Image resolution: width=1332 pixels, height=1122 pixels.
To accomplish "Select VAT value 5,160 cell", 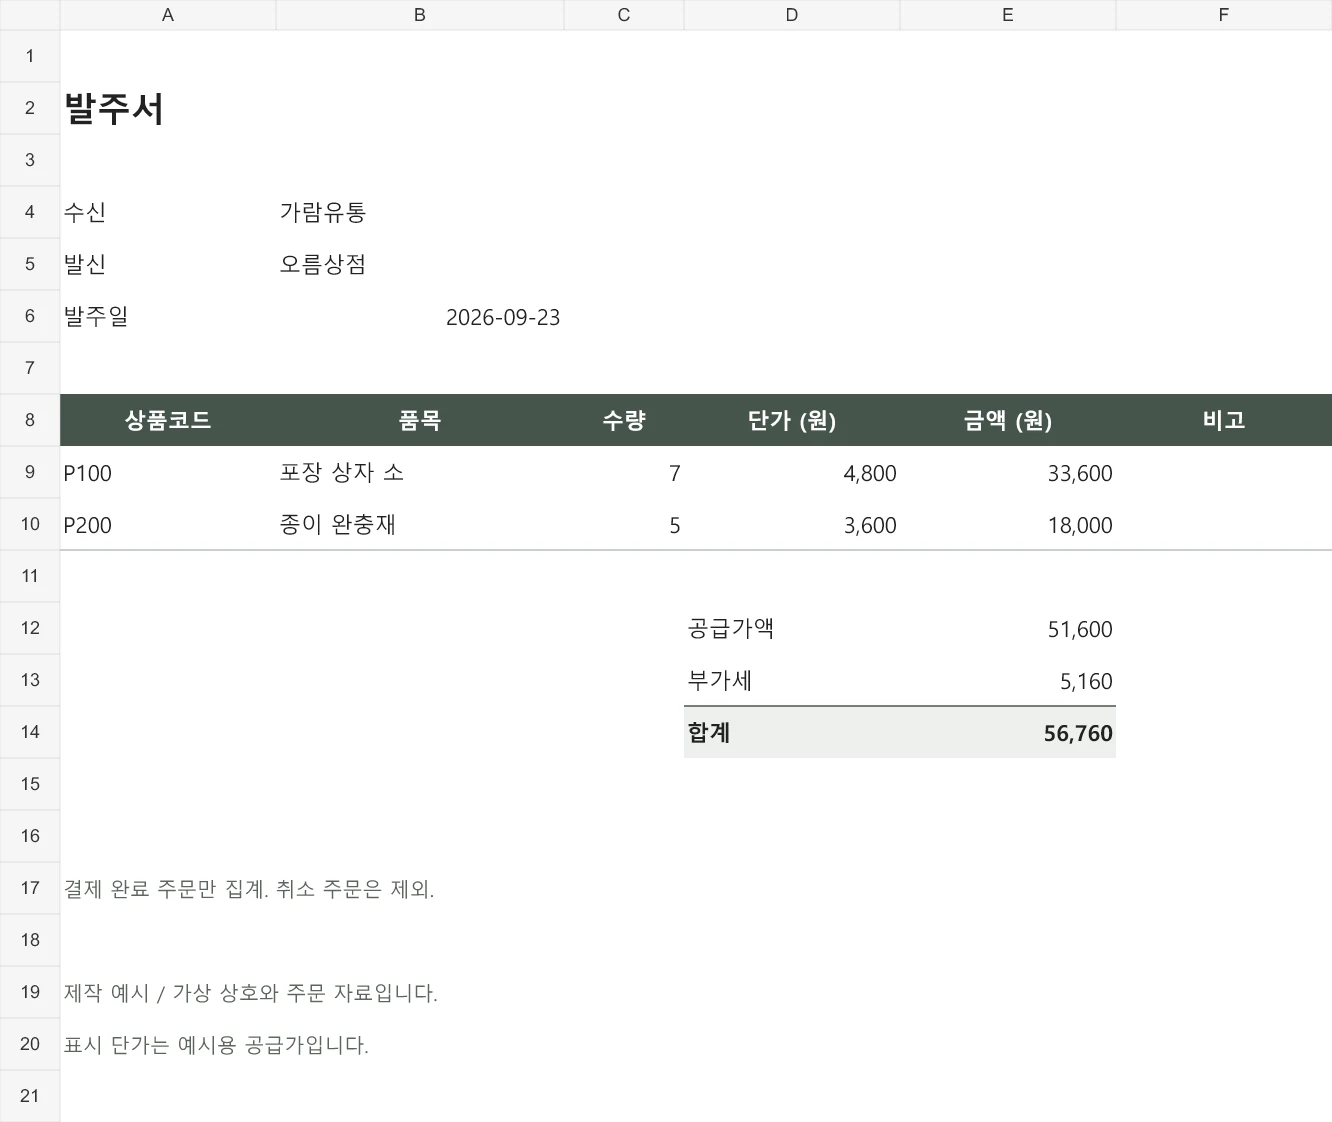I will (1008, 680).
